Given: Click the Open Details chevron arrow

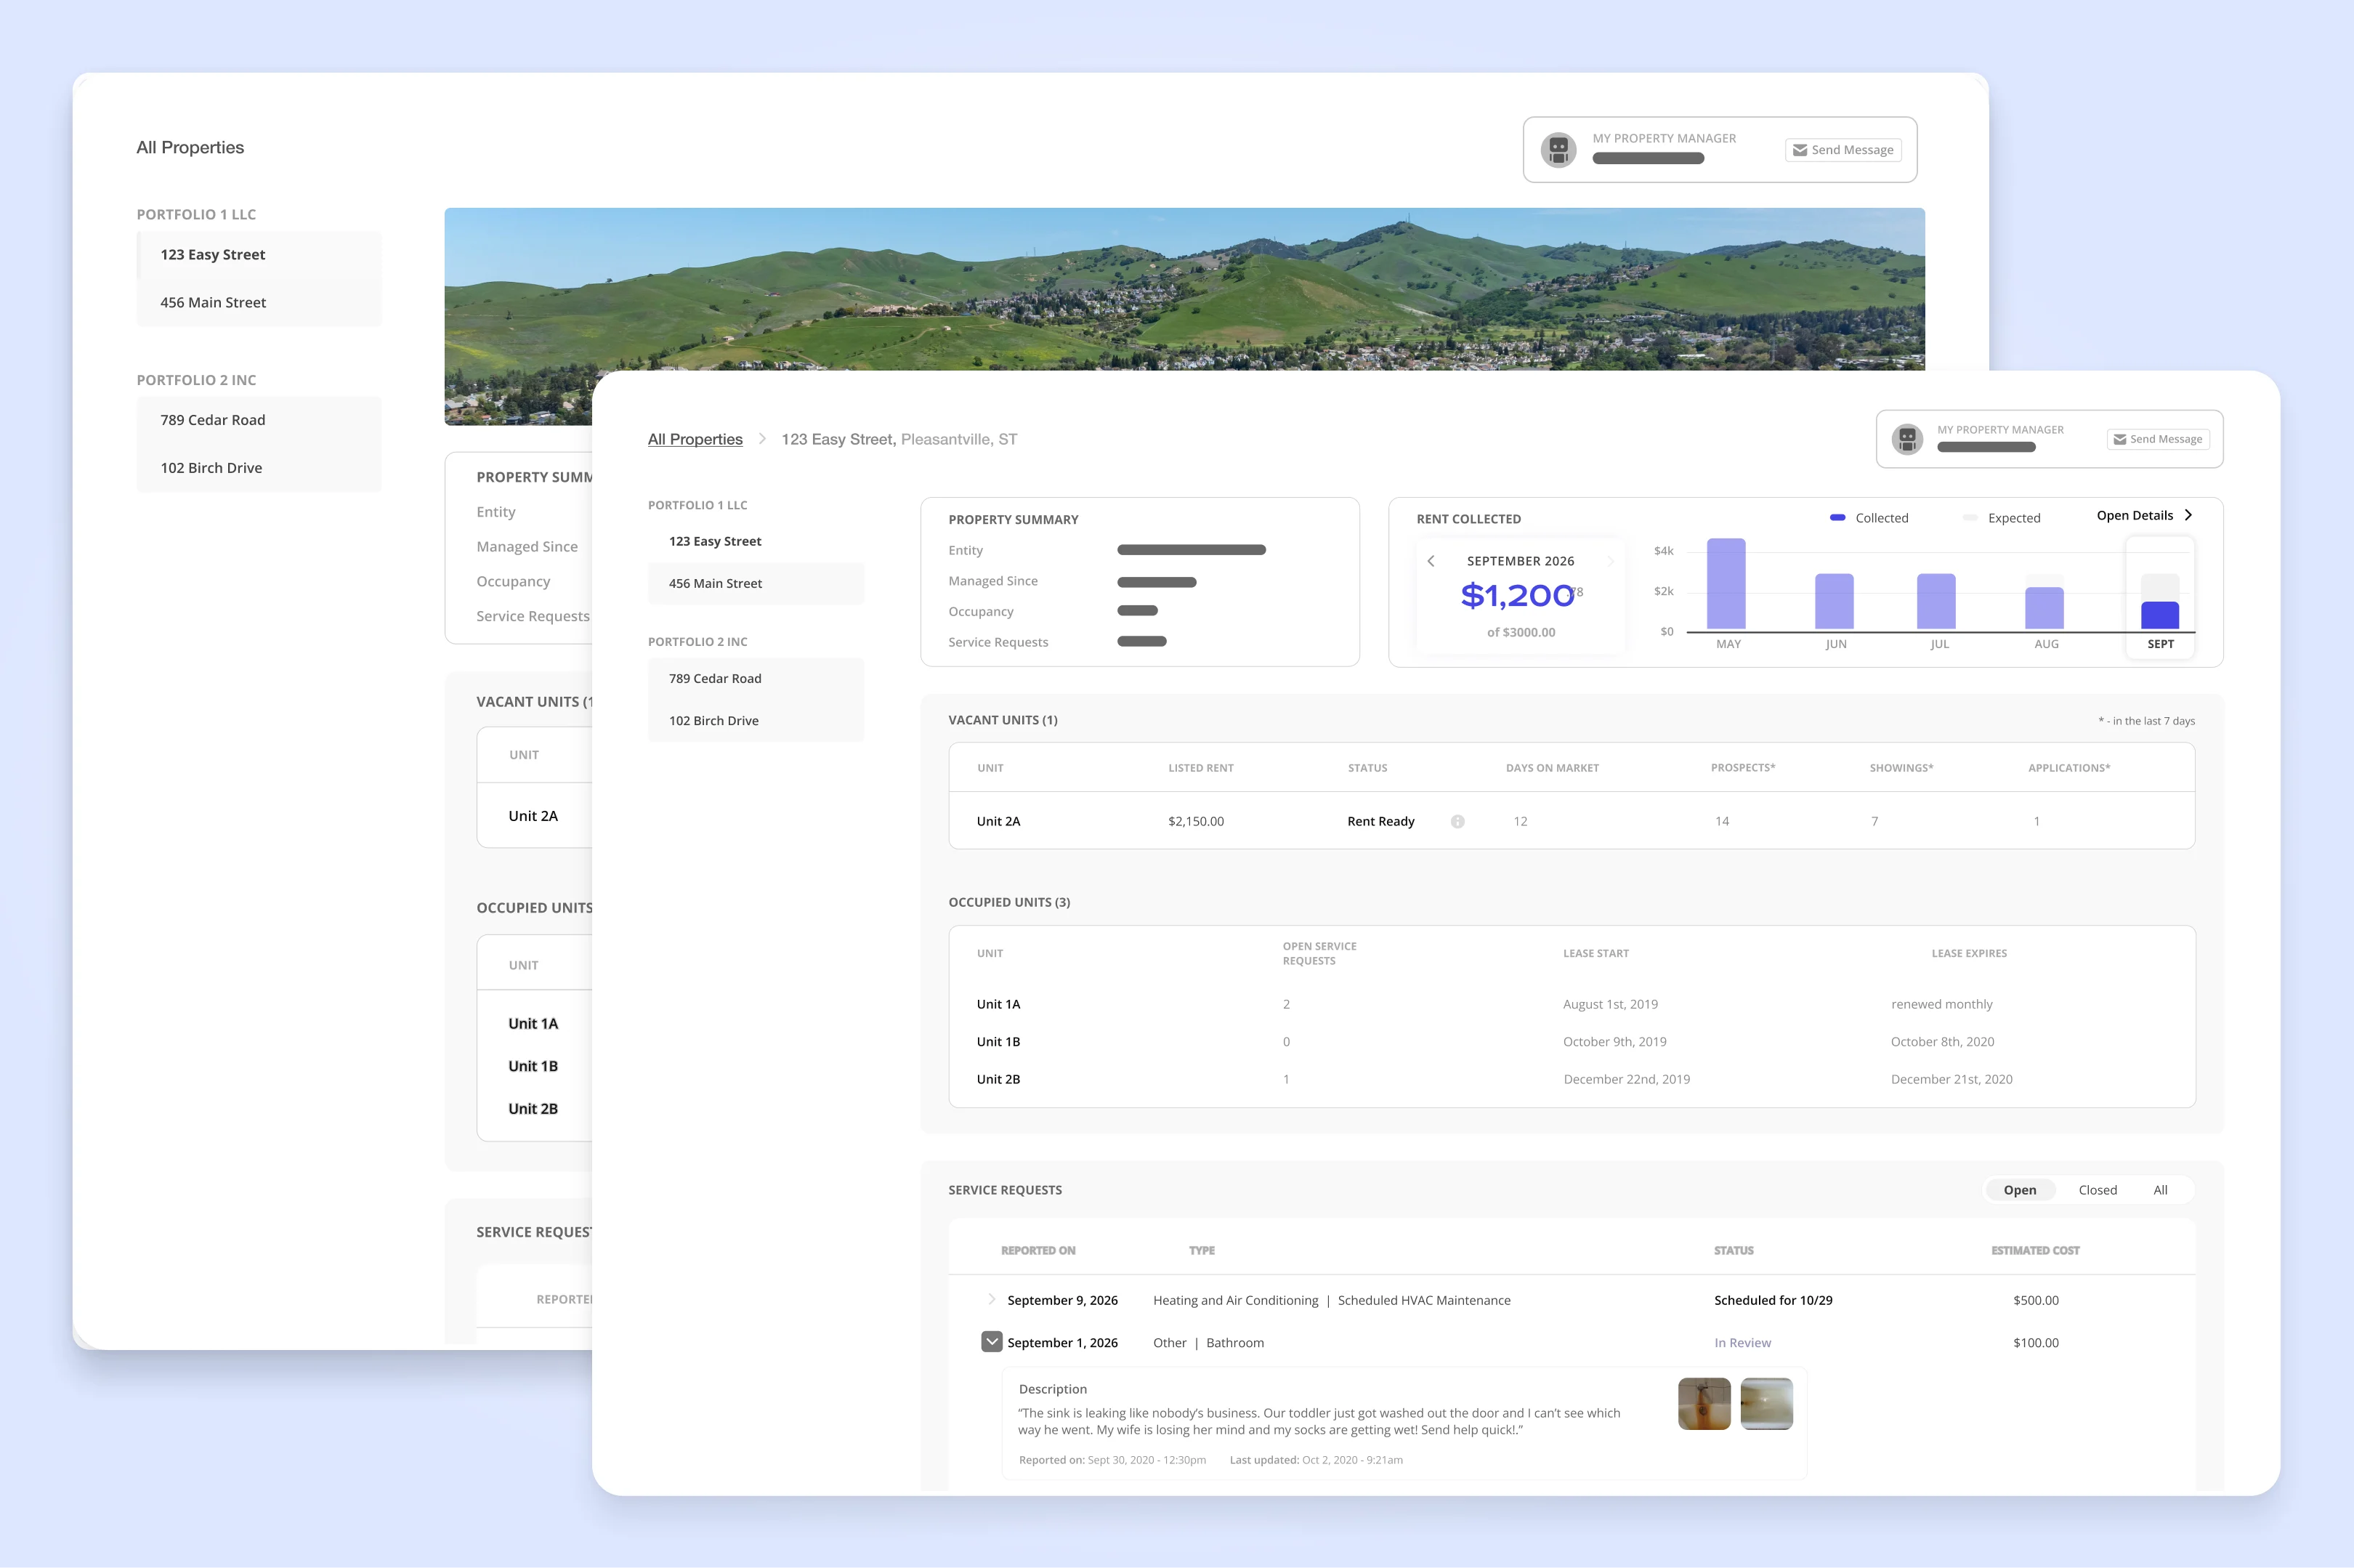Looking at the screenshot, I should 2188,515.
